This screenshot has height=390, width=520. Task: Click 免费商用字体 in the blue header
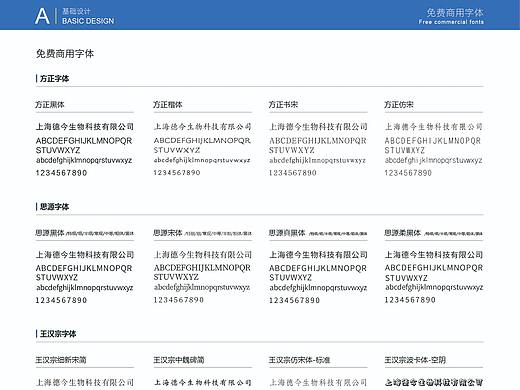tap(455, 13)
